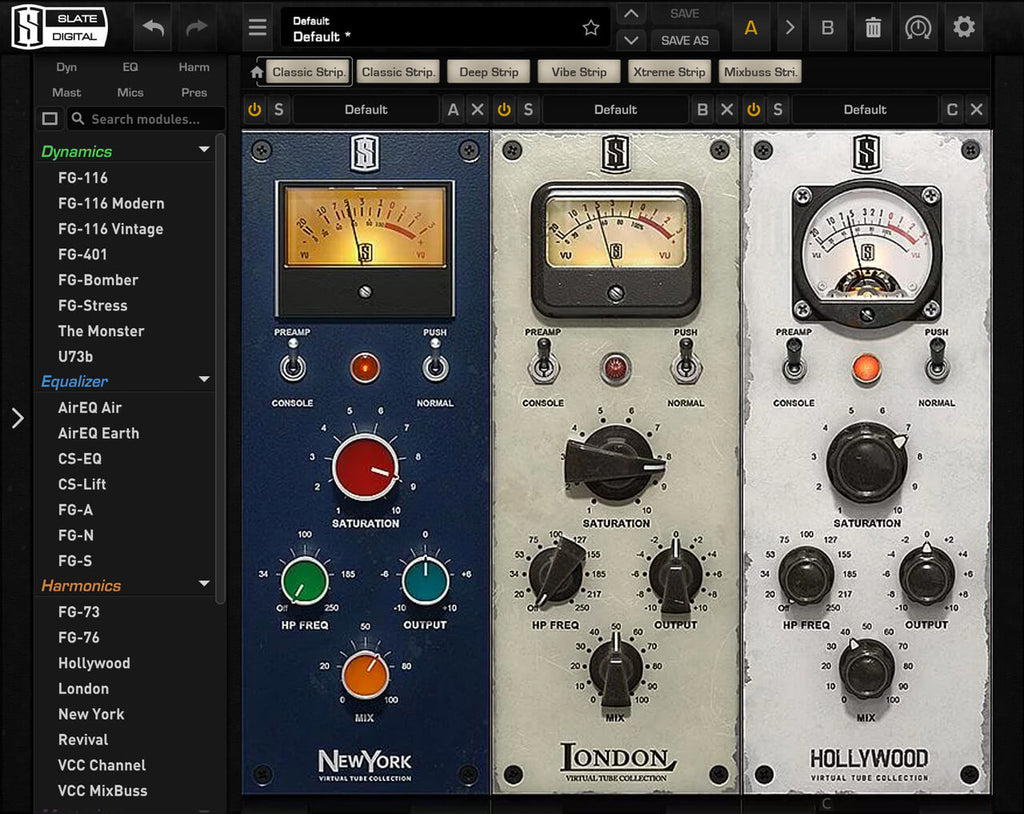
Task: Select VCC Channel in module list
Action: 102,765
